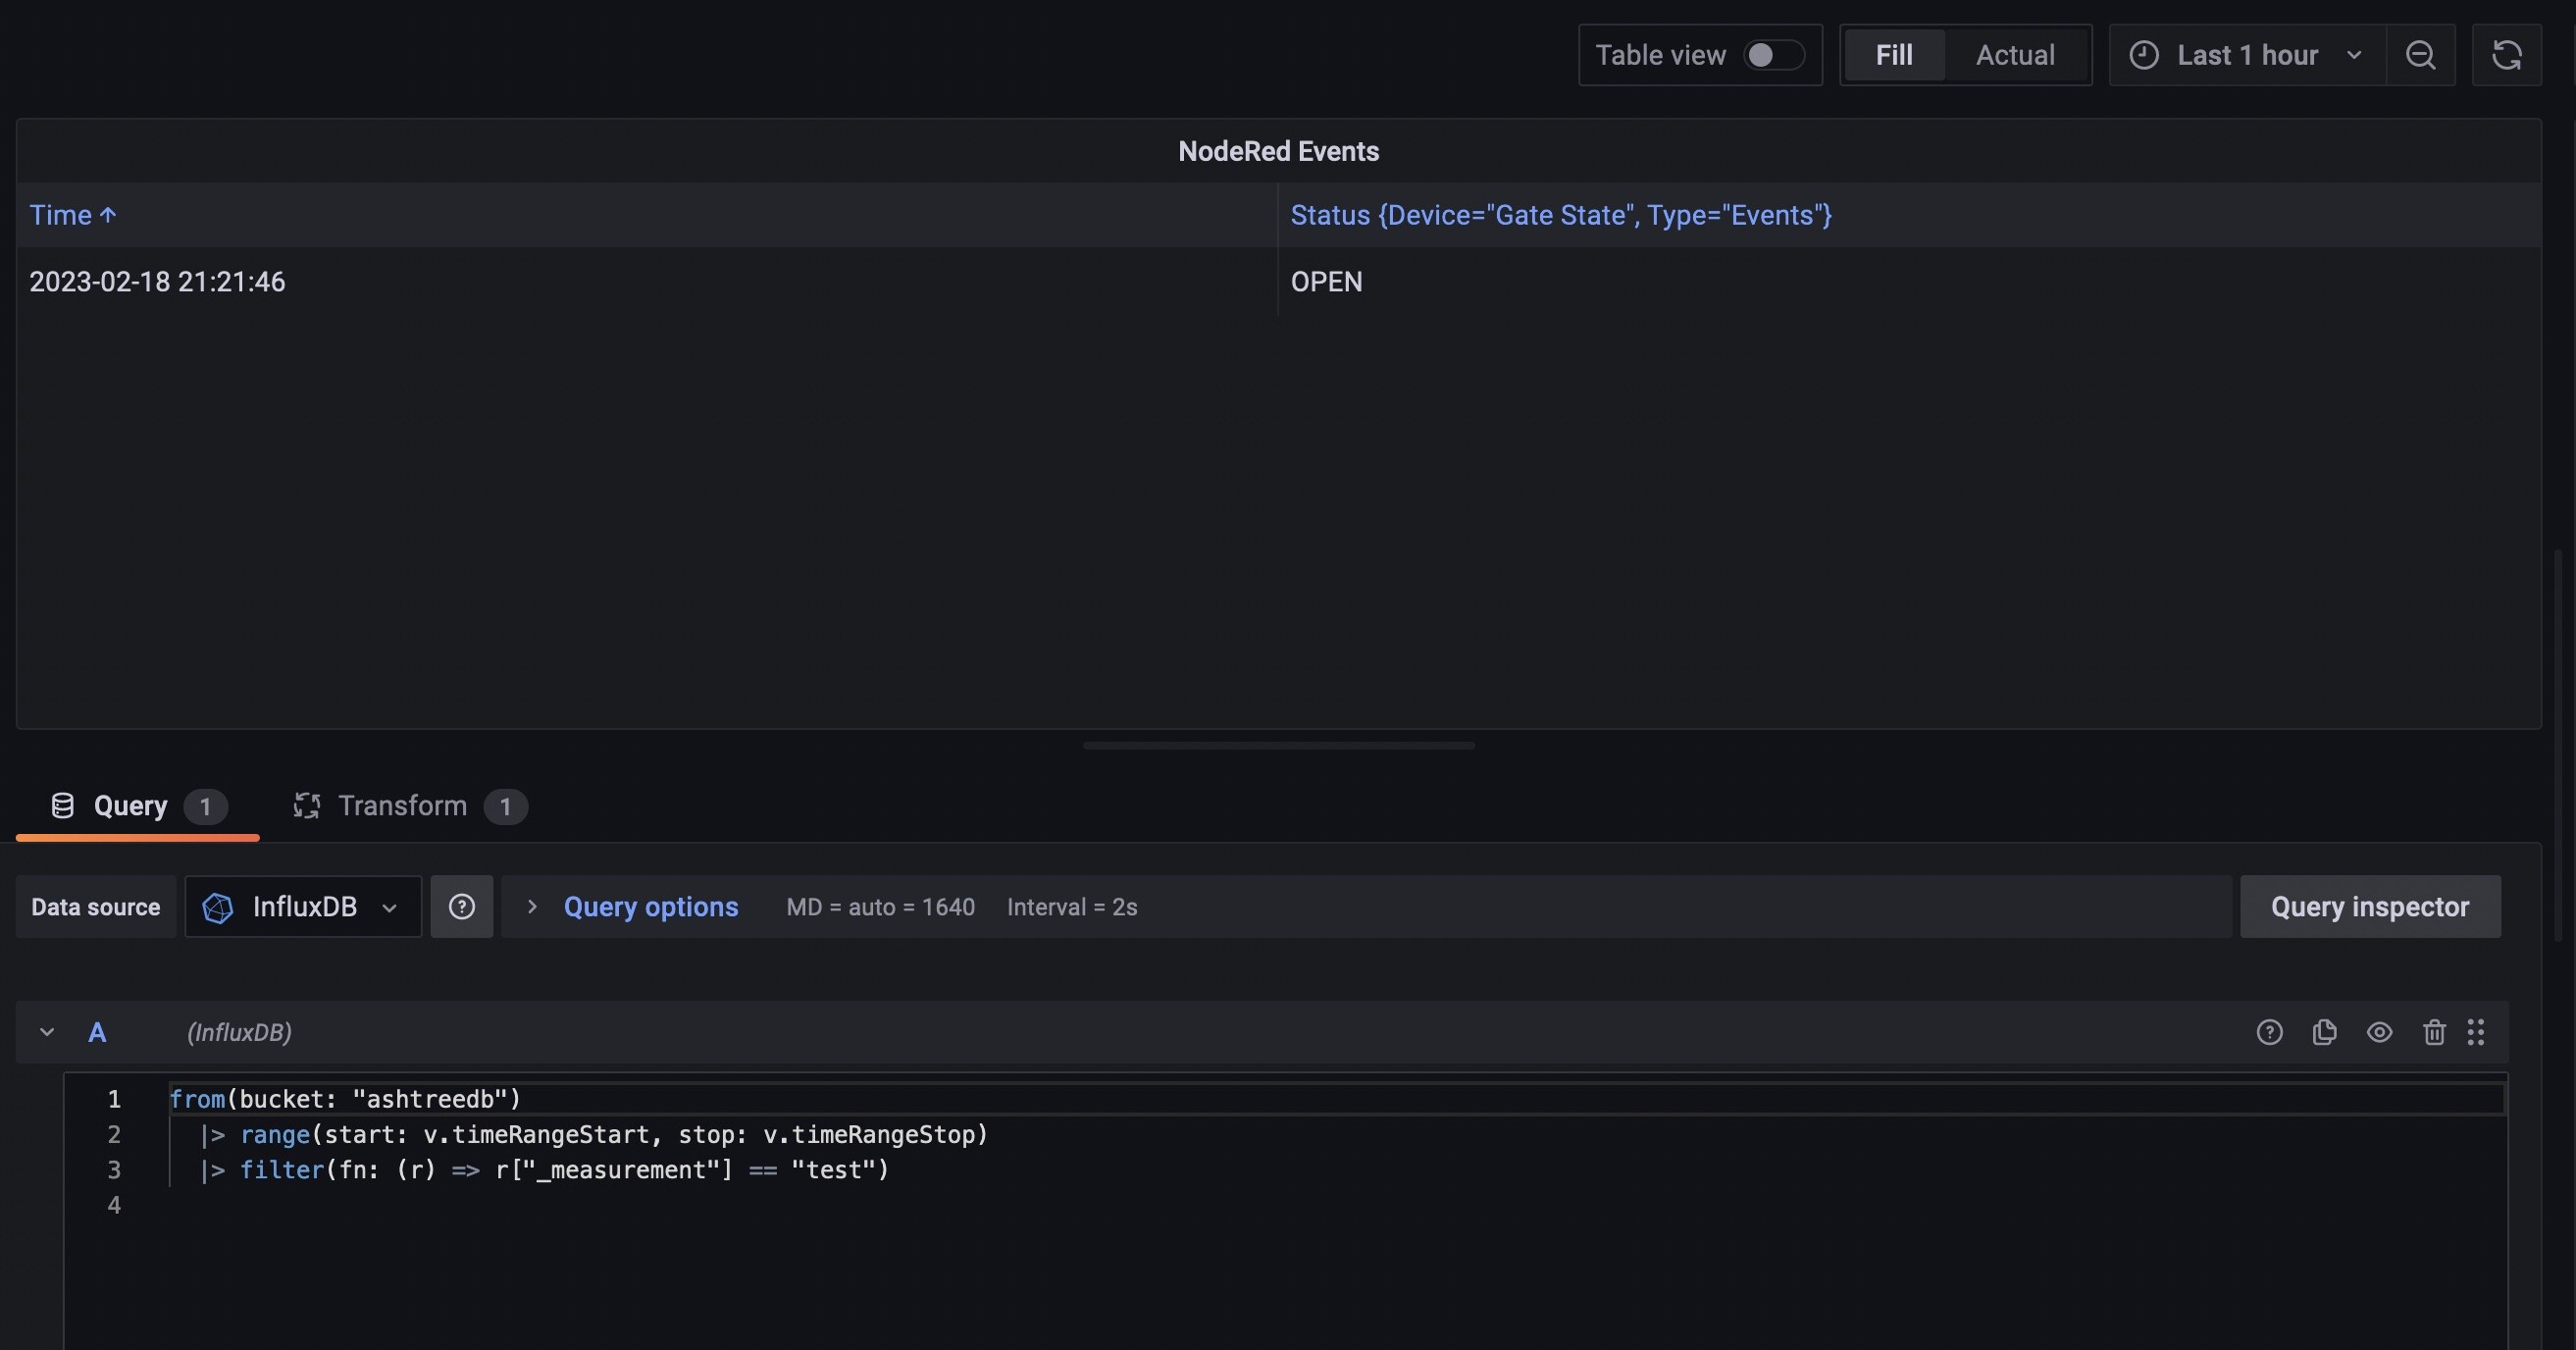Show help for query A

2269,1032
